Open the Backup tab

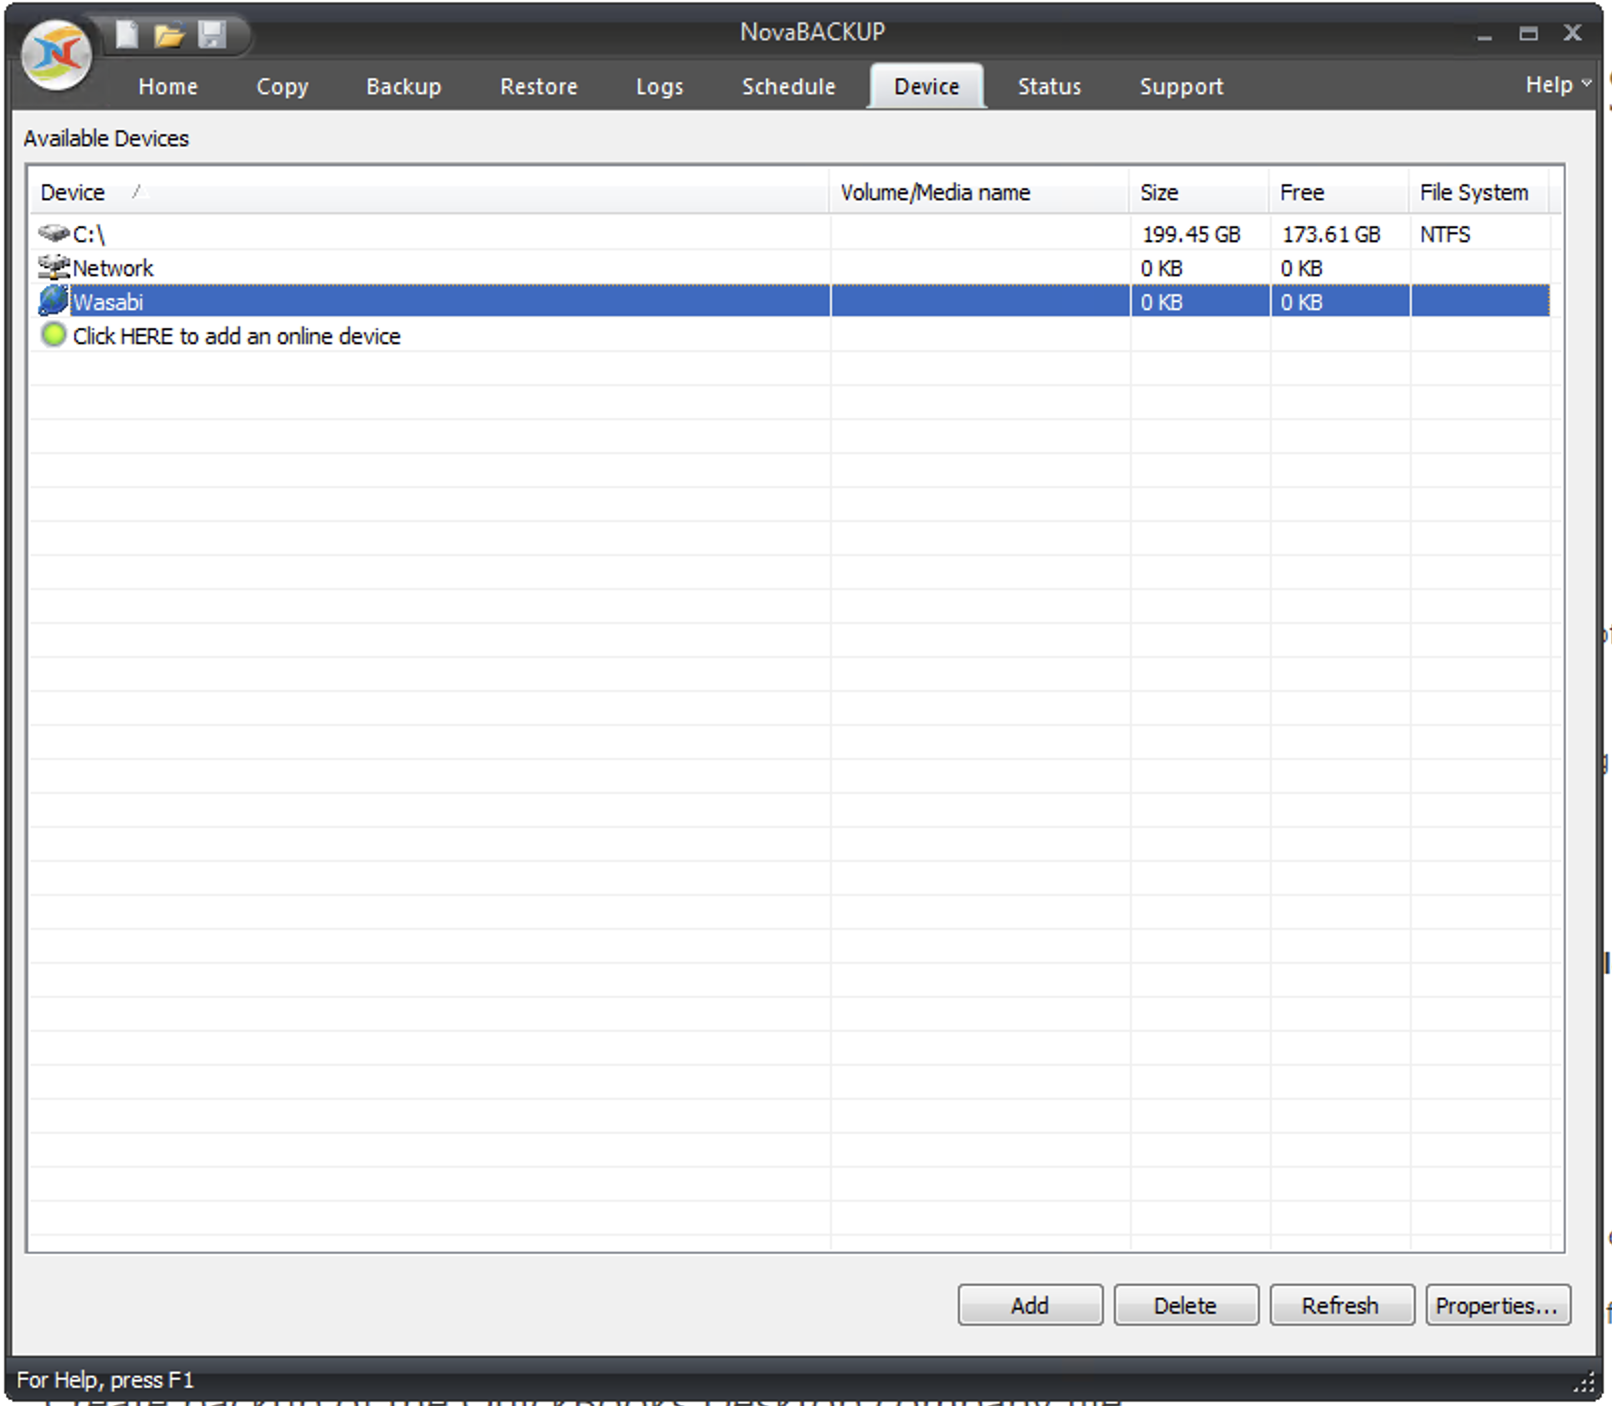click(x=403, y=87)
